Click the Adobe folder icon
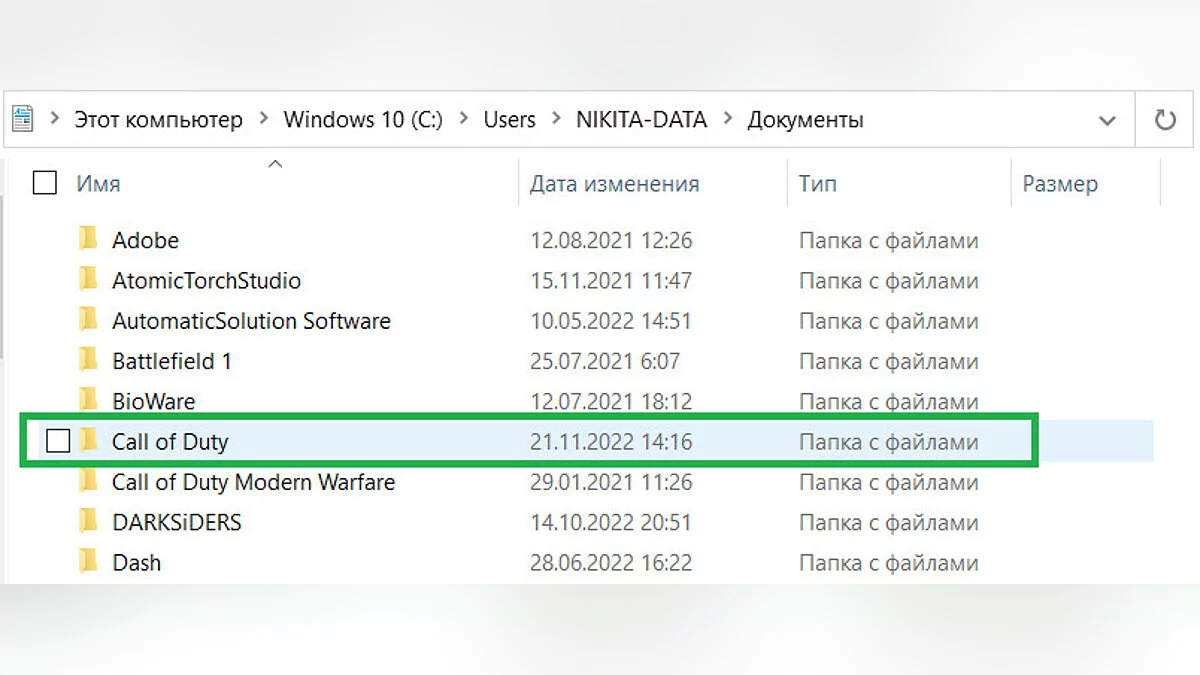This screenshot has height=675, width=1200. [89, 240]
